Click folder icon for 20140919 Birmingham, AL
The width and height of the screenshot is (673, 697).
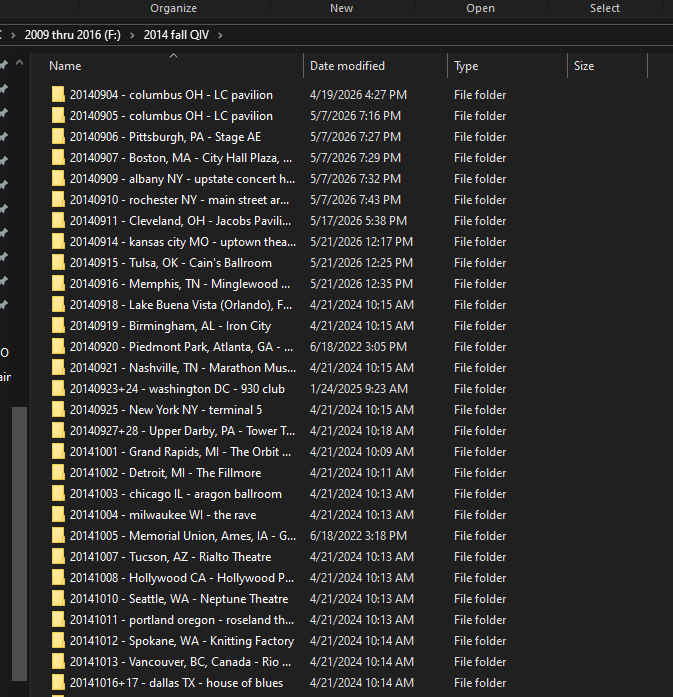click(x=58, y=326)
